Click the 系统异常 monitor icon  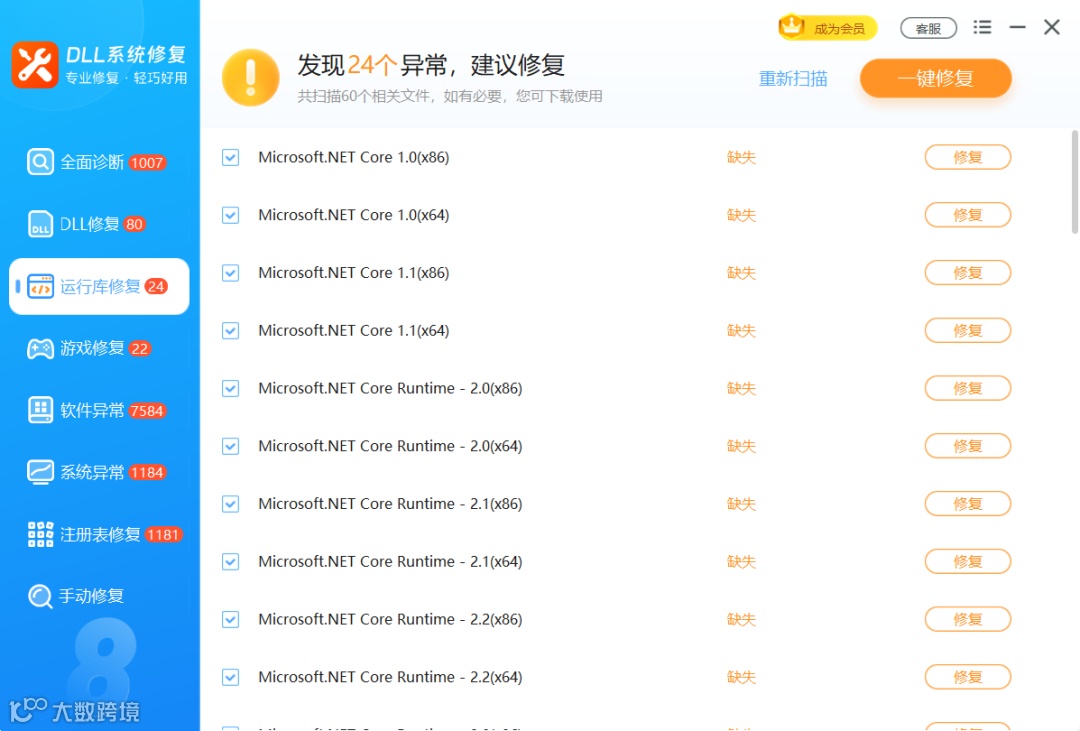(x=40, y=472)
